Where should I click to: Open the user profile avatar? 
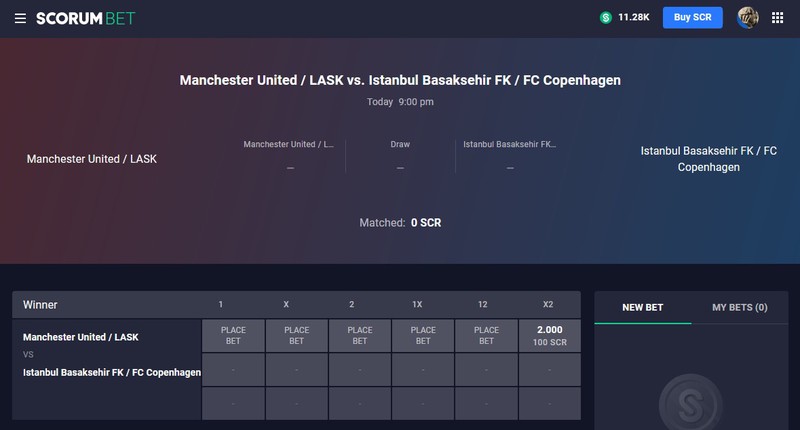pos(747,18)
